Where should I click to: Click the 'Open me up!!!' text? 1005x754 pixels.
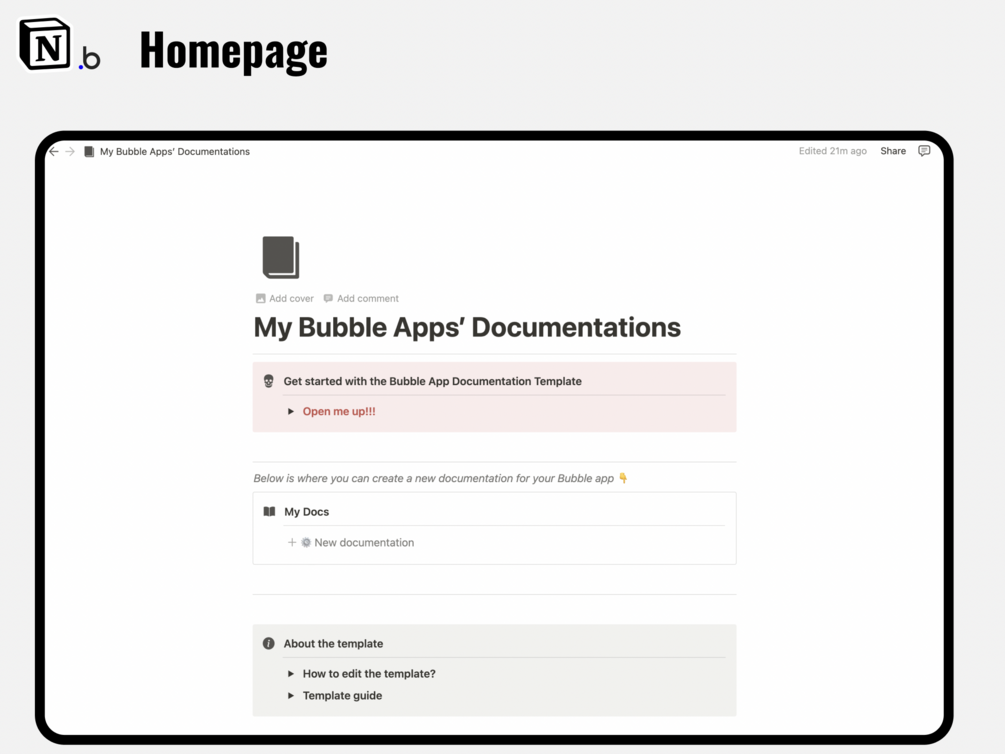[339, 412]
